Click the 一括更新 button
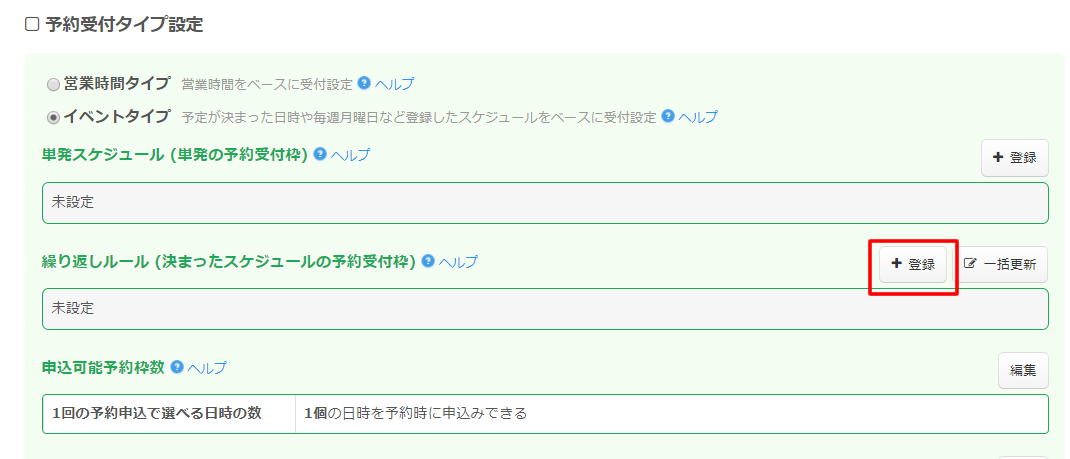Image resolution: width=1070 pixels, height=459 pixels. [1001, 265]
